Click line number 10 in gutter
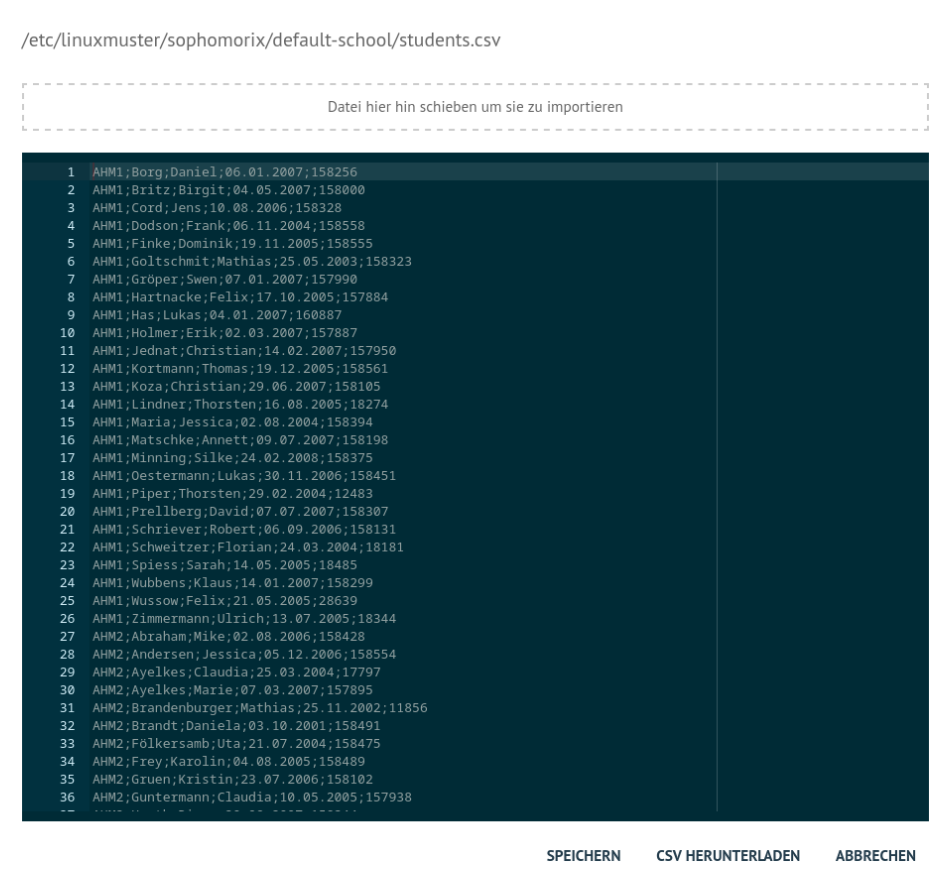This screenshot has height=874, width=944. (x=67, y=333)
